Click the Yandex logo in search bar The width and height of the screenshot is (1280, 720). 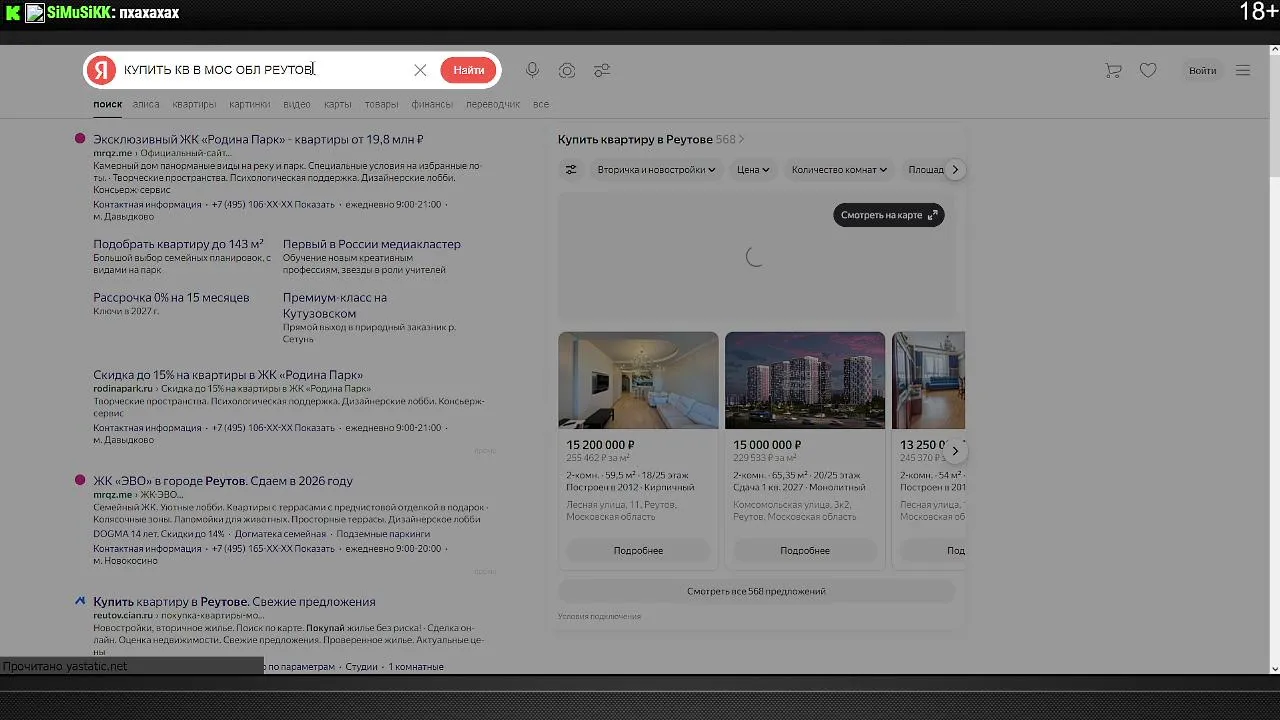tap(101, 70)
